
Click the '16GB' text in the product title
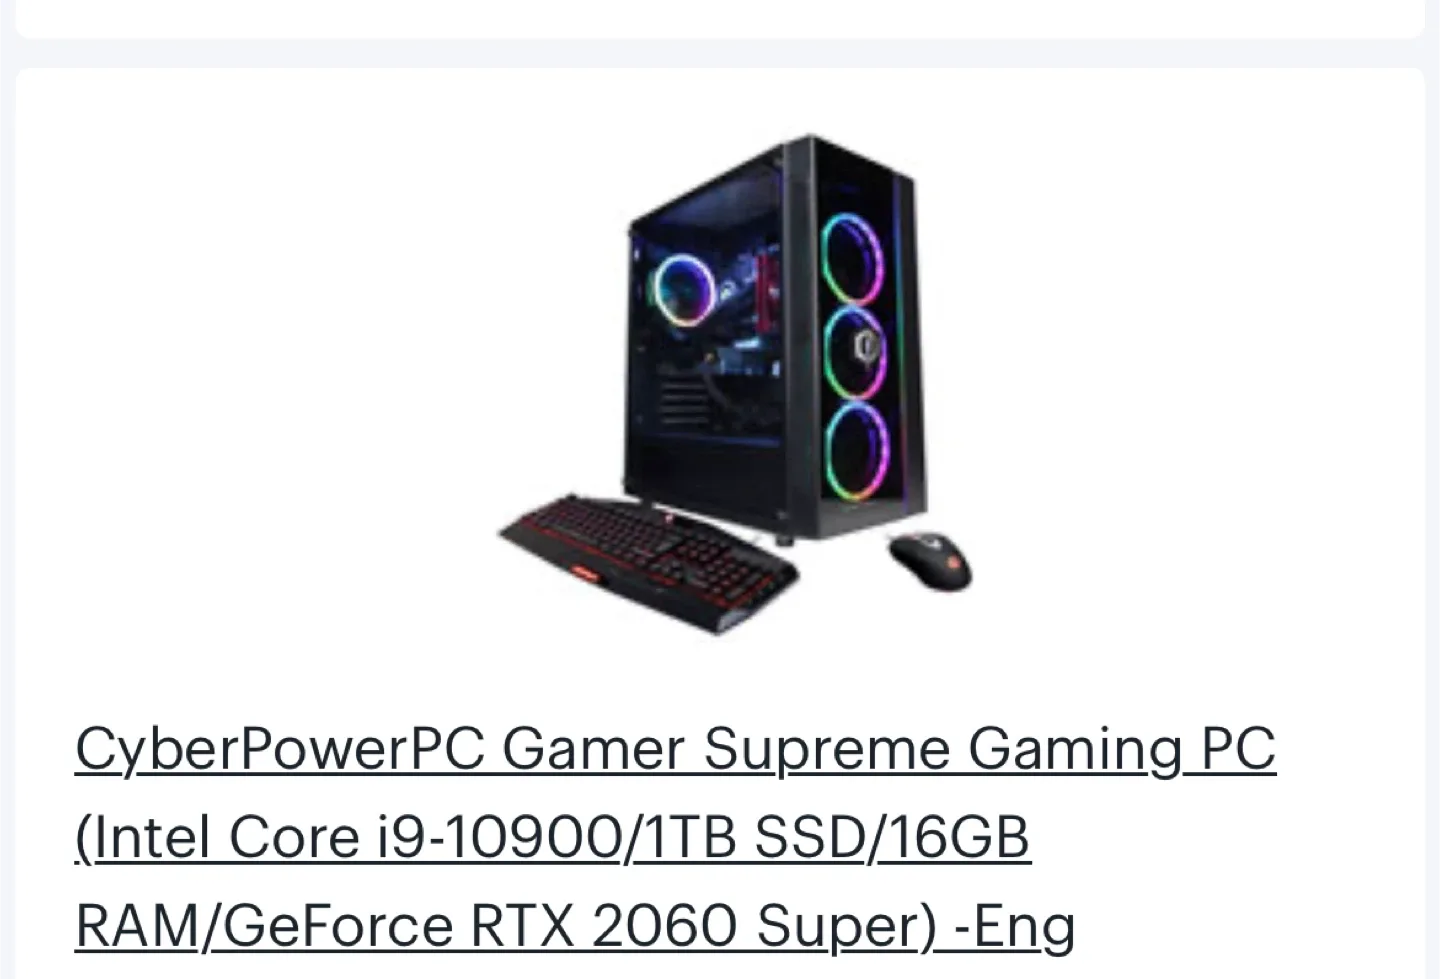959,837
